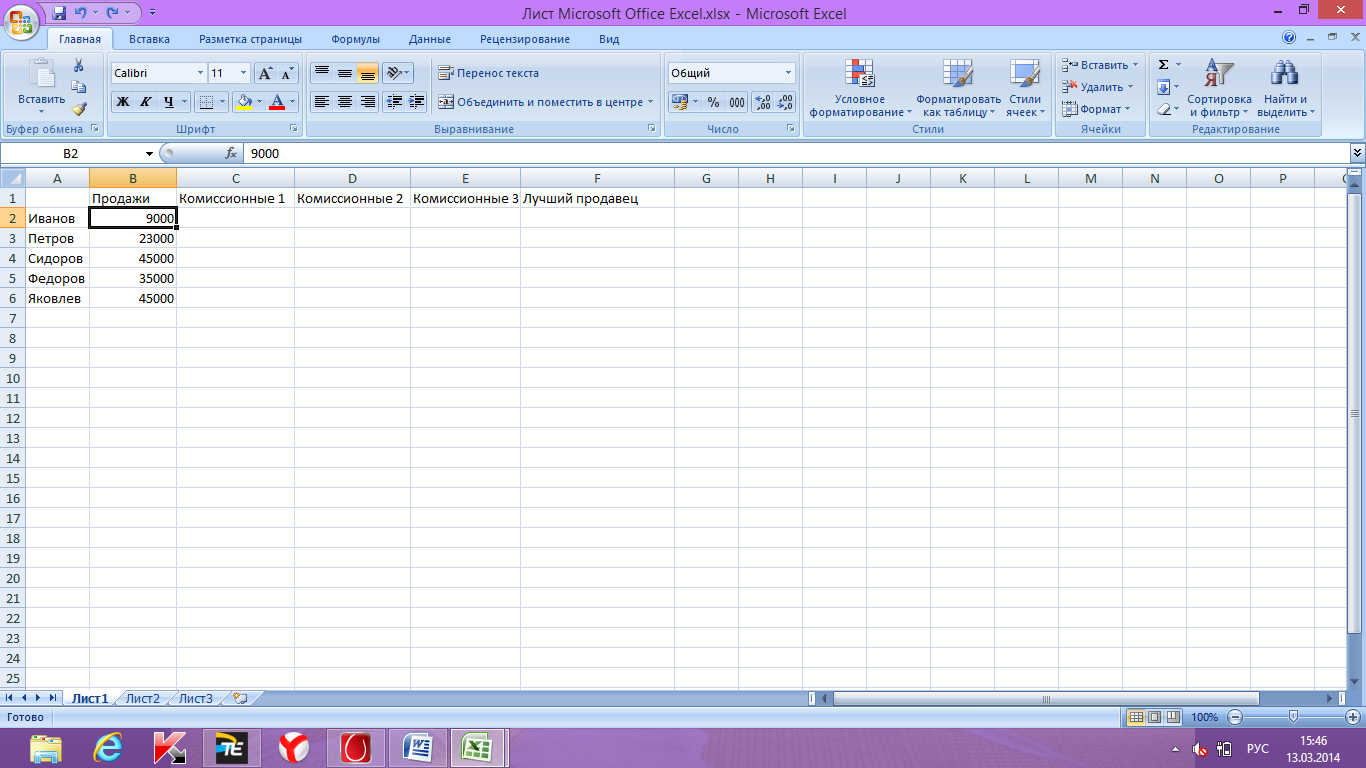1366x768 pixels.
Task: Open Формат cells menu
Action: point(1097,109)
